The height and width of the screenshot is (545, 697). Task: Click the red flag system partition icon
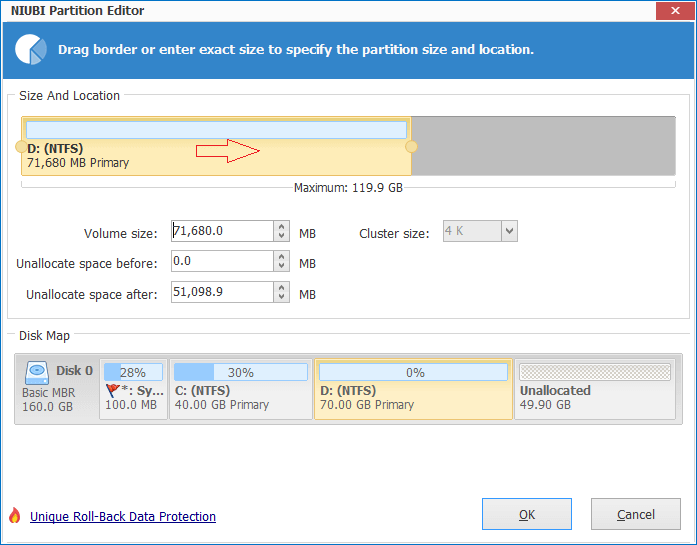tap(113, 391)
